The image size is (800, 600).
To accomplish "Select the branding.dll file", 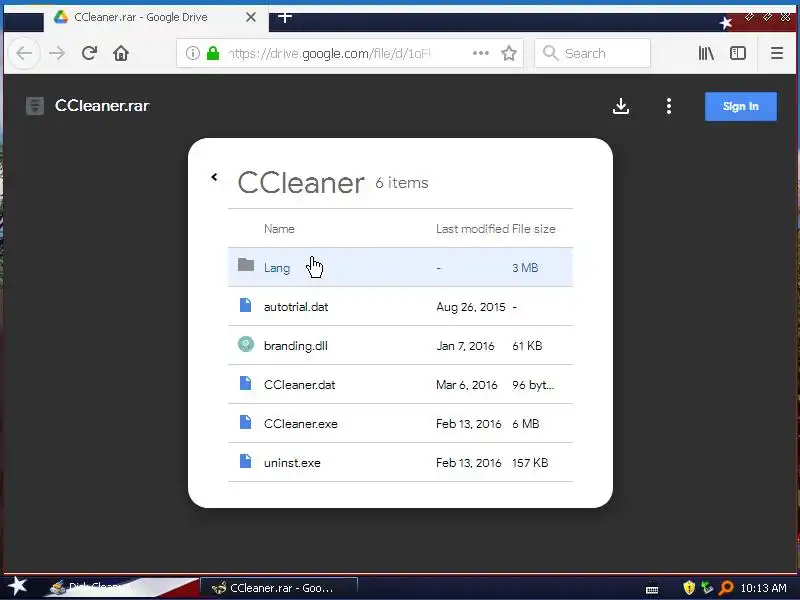I will tap(400, 345).
